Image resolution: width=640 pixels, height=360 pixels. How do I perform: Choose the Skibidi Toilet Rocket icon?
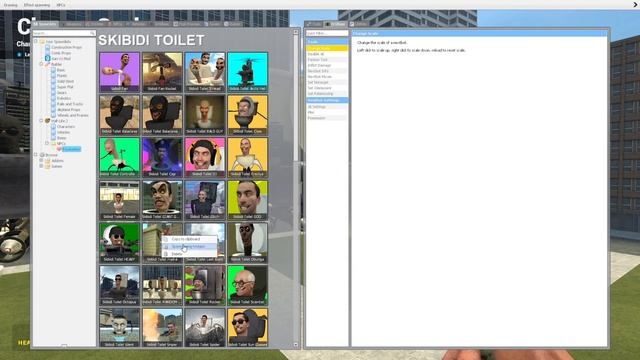coord(205,285)
